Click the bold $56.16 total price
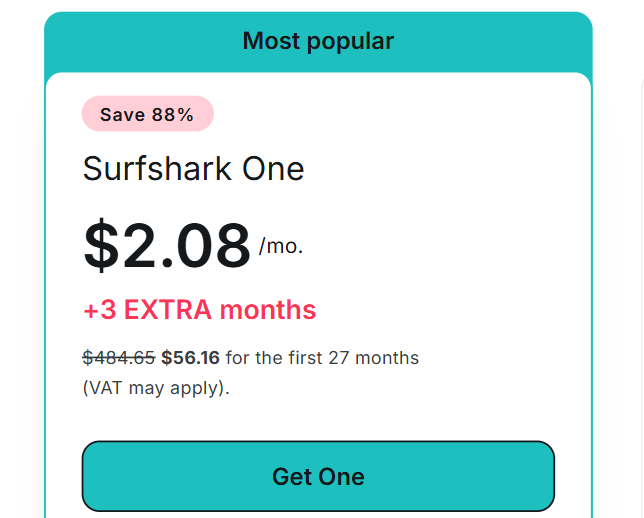The height and width of the screenshot is (518, 644). (190, 358)
